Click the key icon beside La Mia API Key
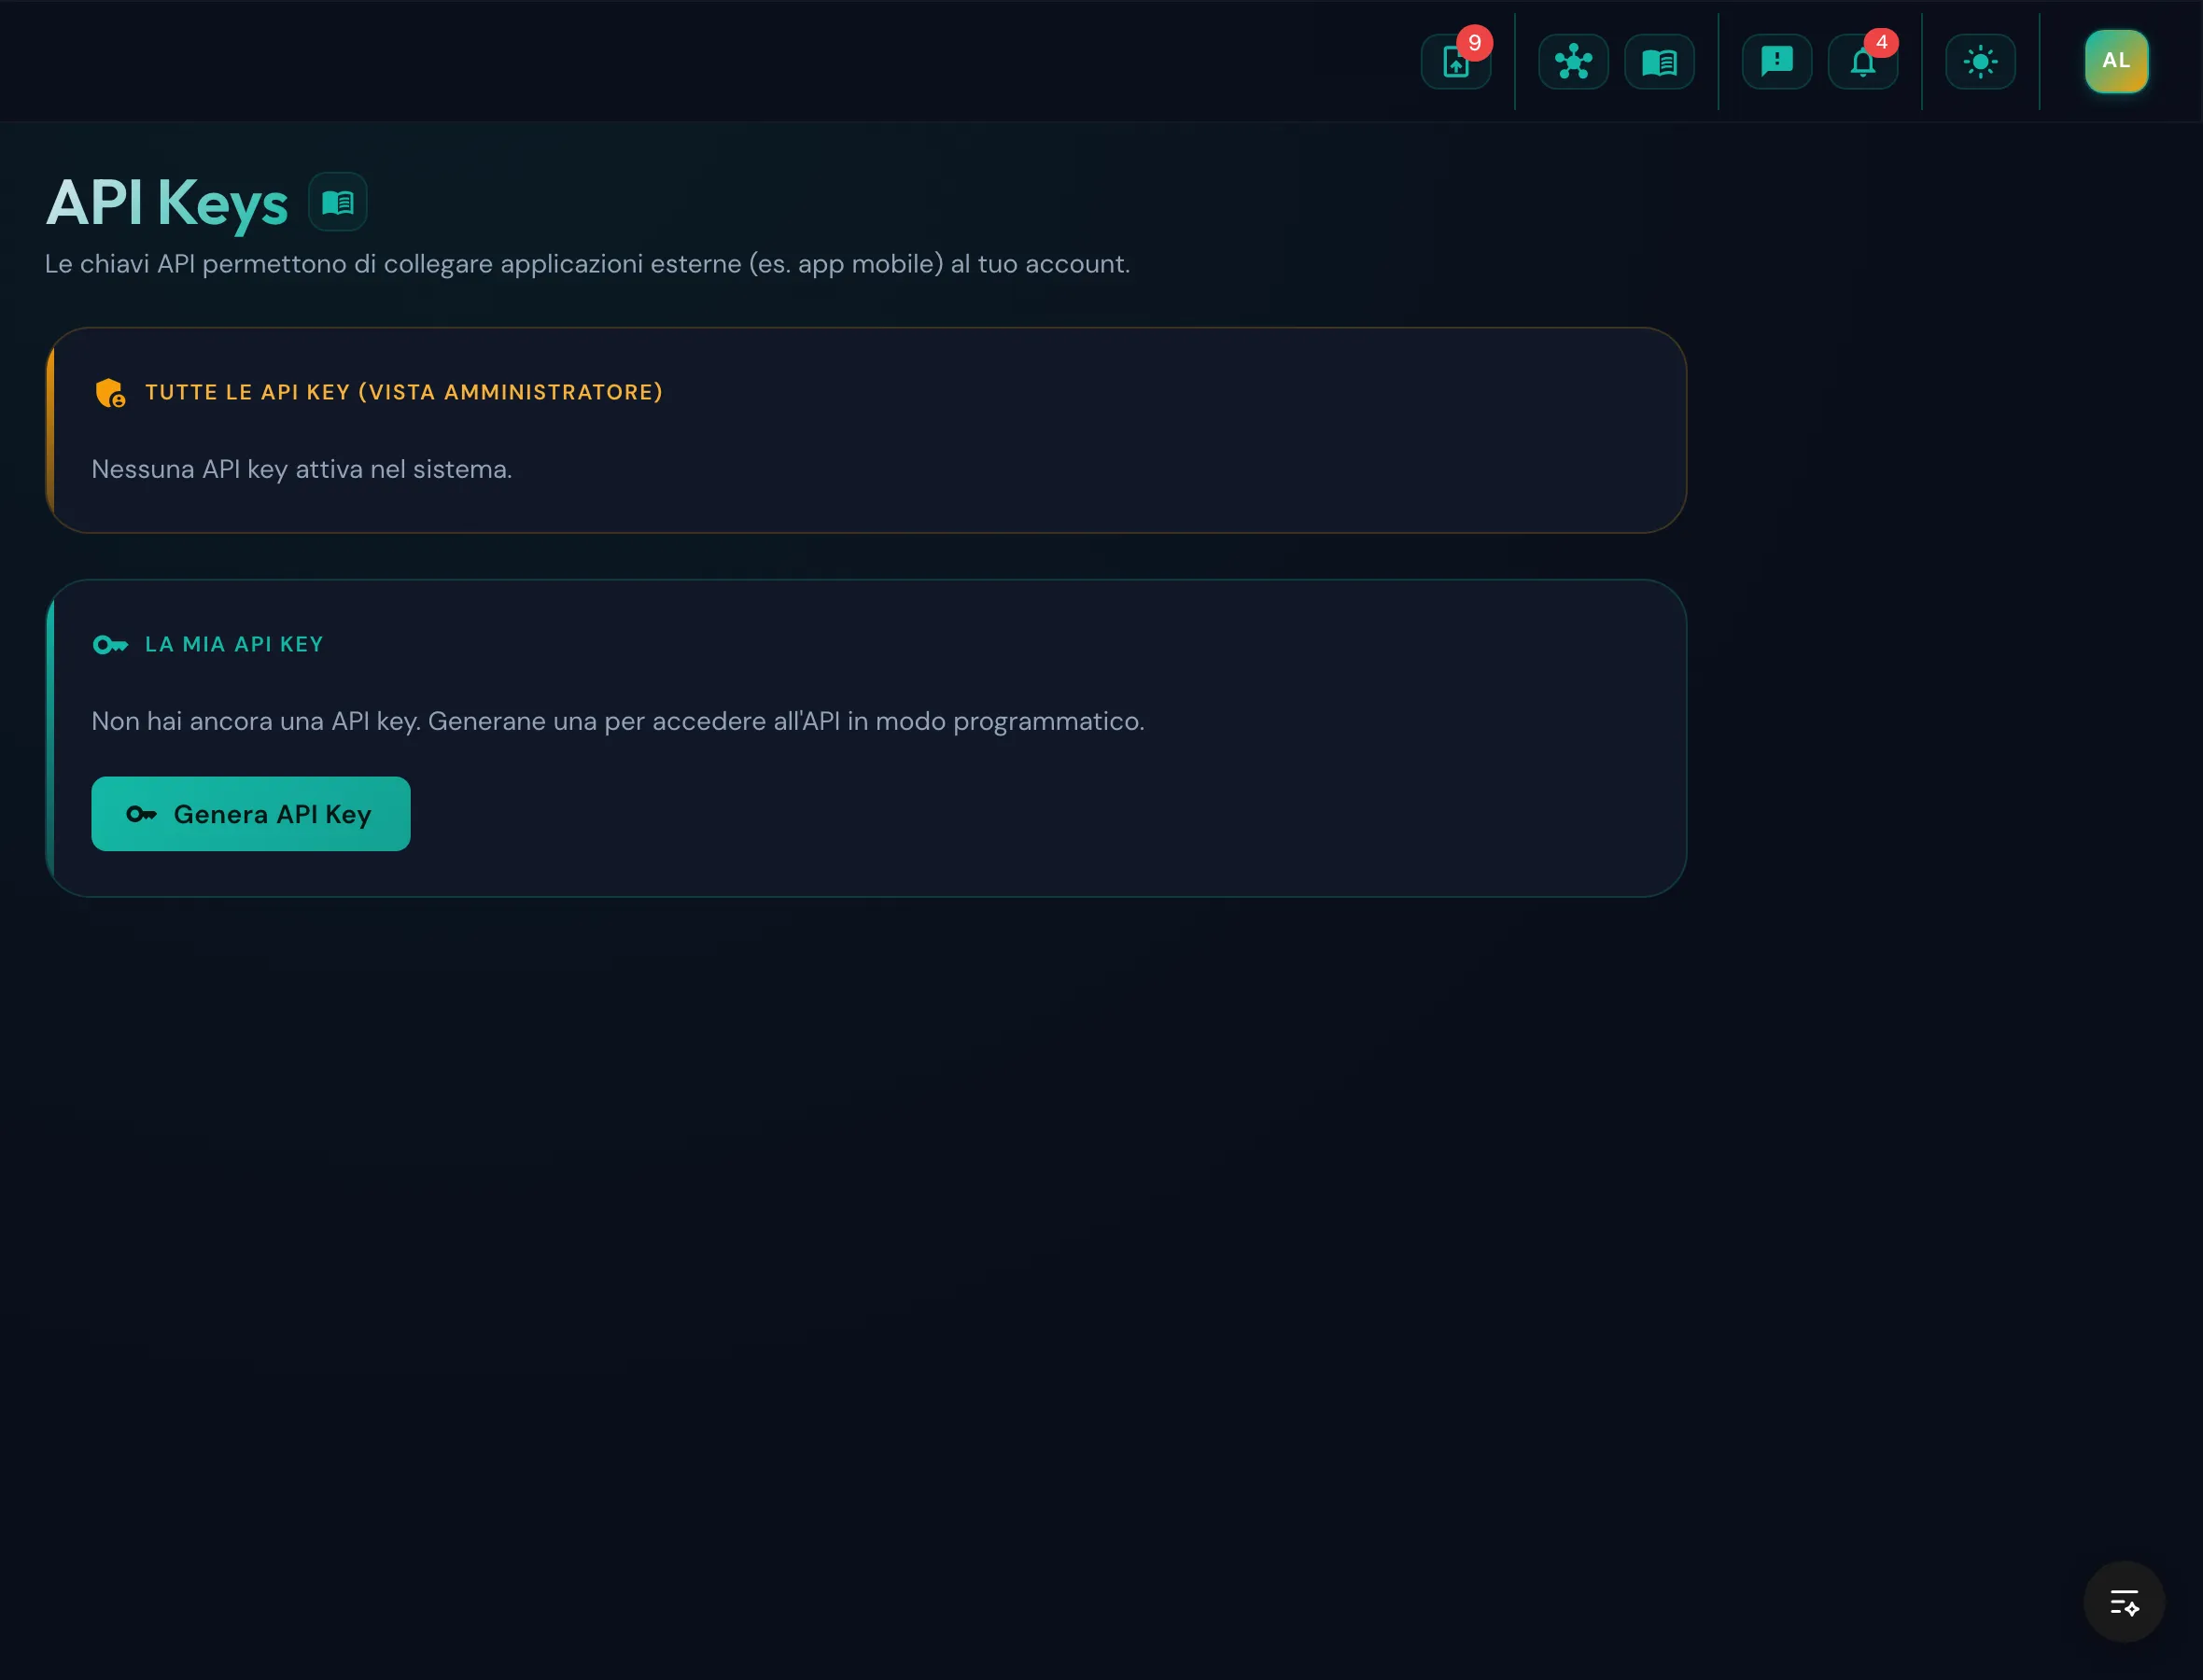 pyautogui.click(x=110, y=645)
